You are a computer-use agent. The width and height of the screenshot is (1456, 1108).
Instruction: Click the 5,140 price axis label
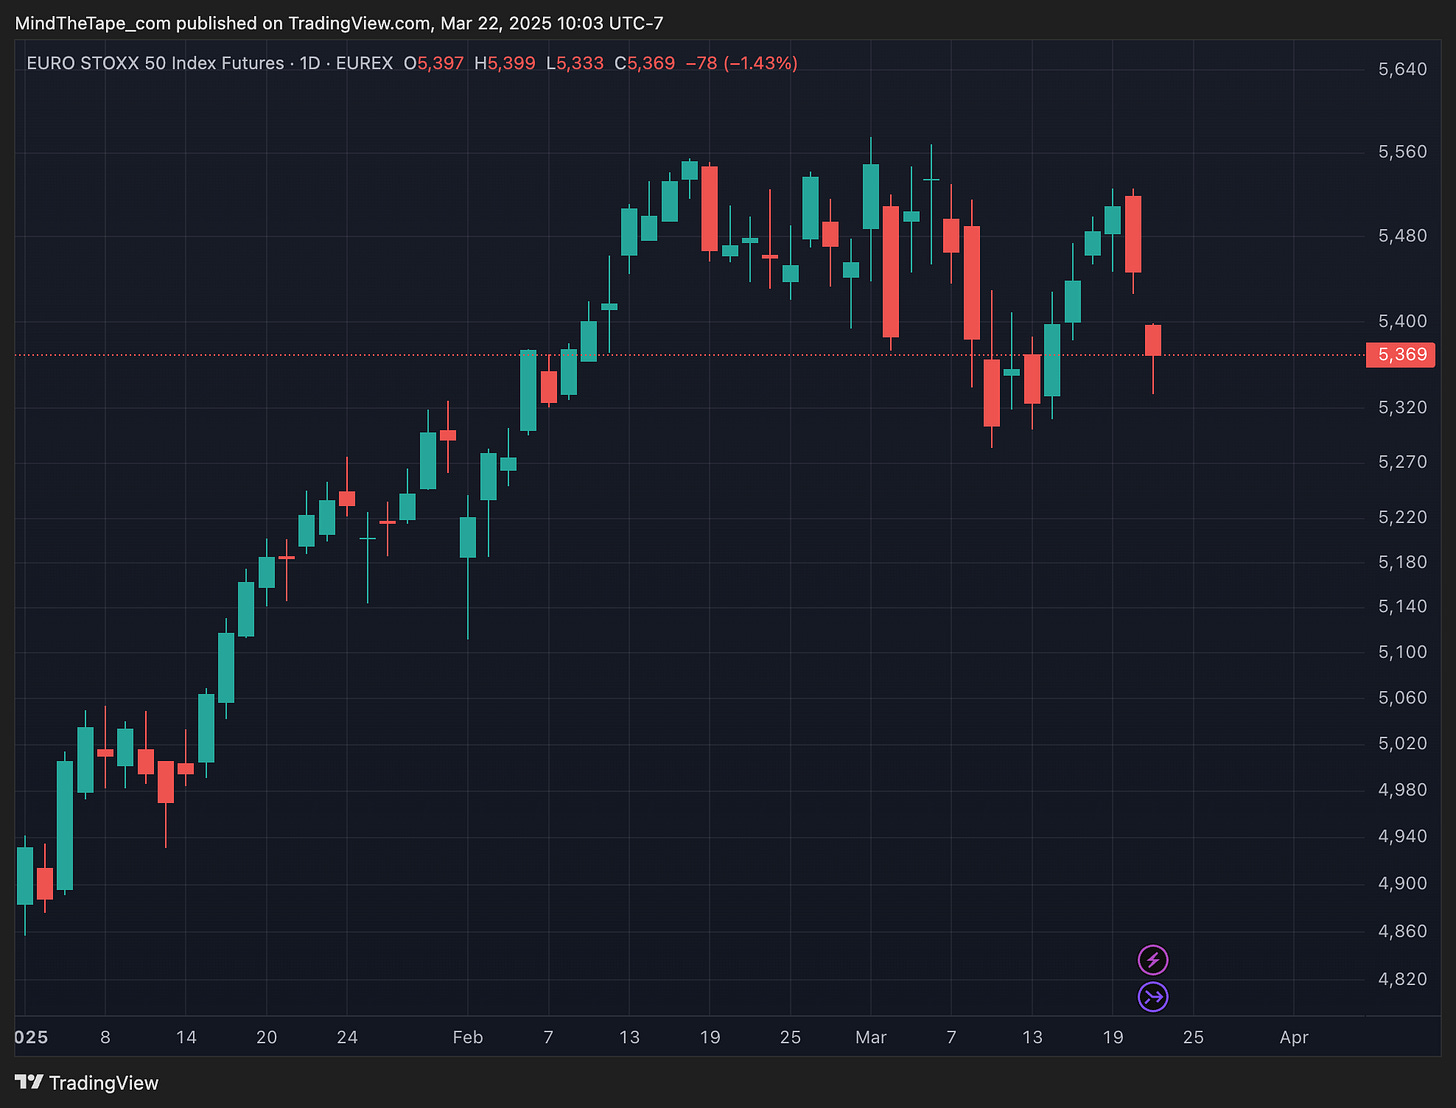(1402, 606)
